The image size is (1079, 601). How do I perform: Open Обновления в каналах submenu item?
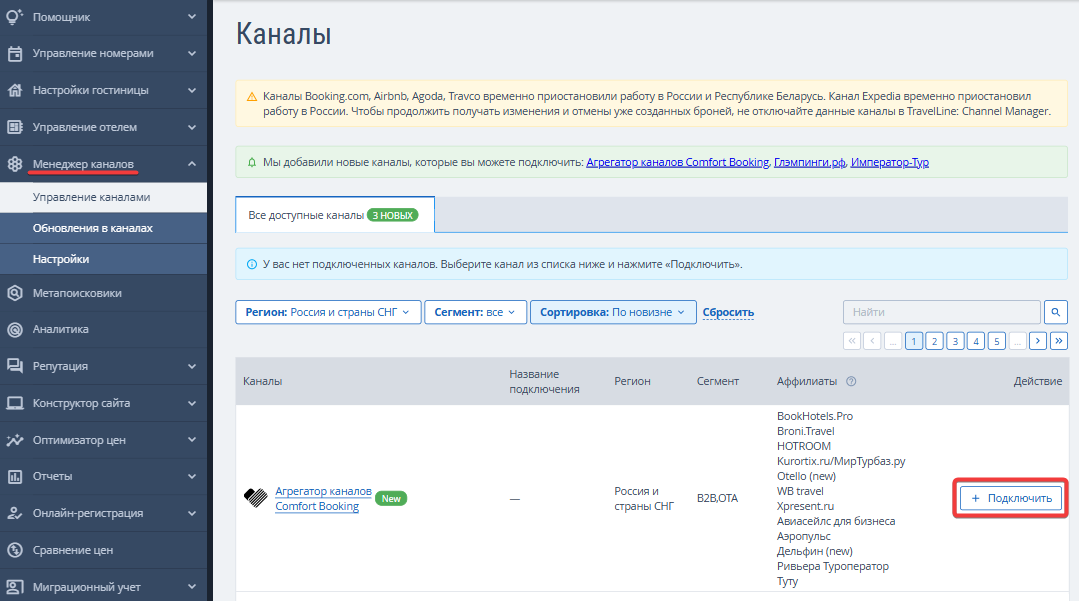click(93, 228)
